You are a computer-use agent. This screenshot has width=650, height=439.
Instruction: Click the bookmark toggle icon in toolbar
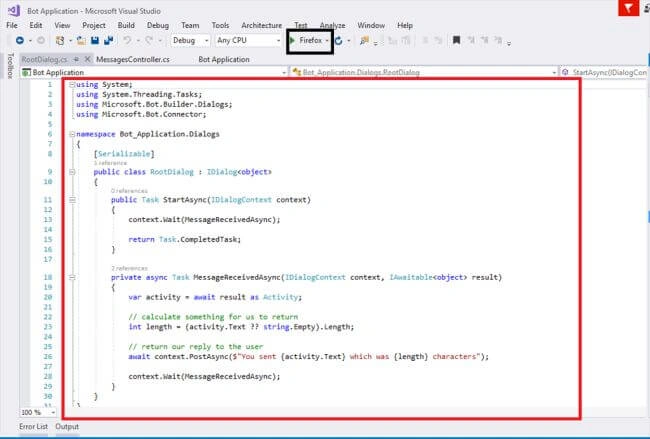pos(456,40)
